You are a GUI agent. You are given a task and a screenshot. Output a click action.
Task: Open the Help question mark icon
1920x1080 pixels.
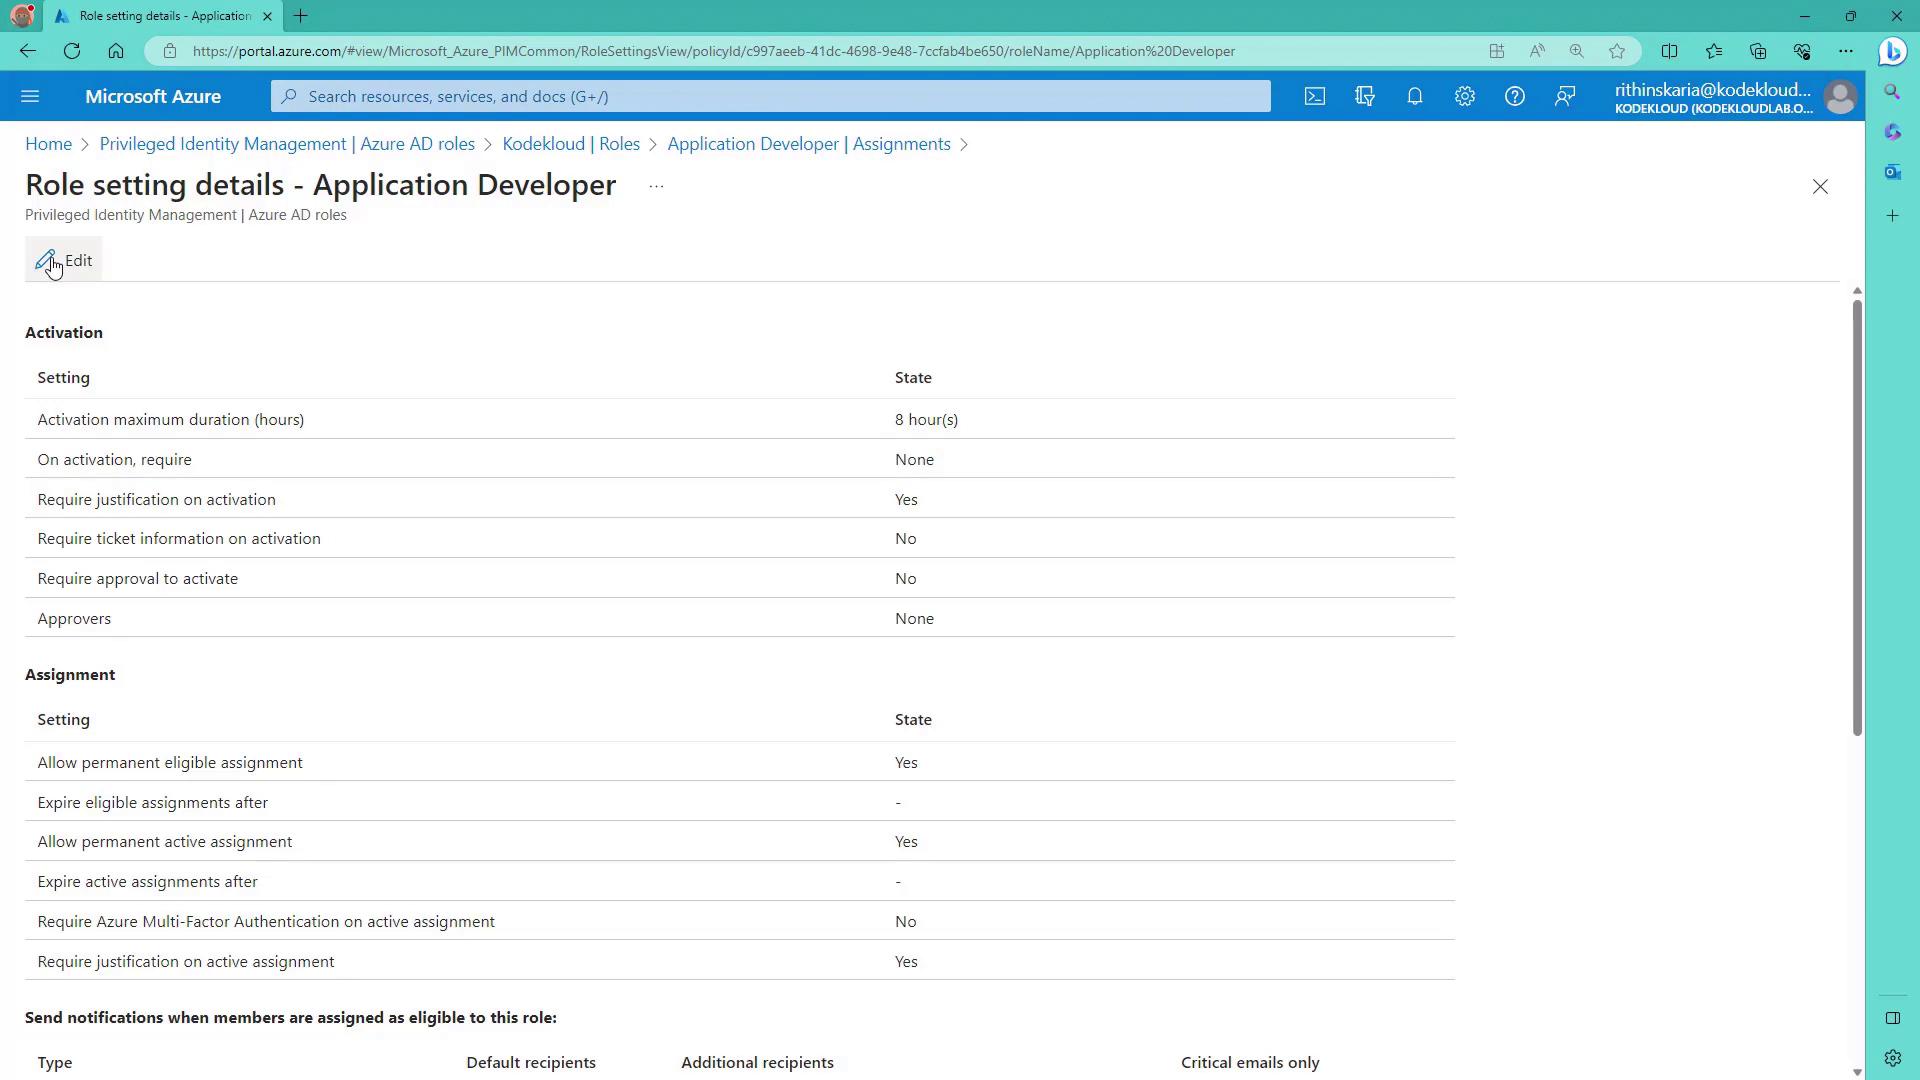1515,96
